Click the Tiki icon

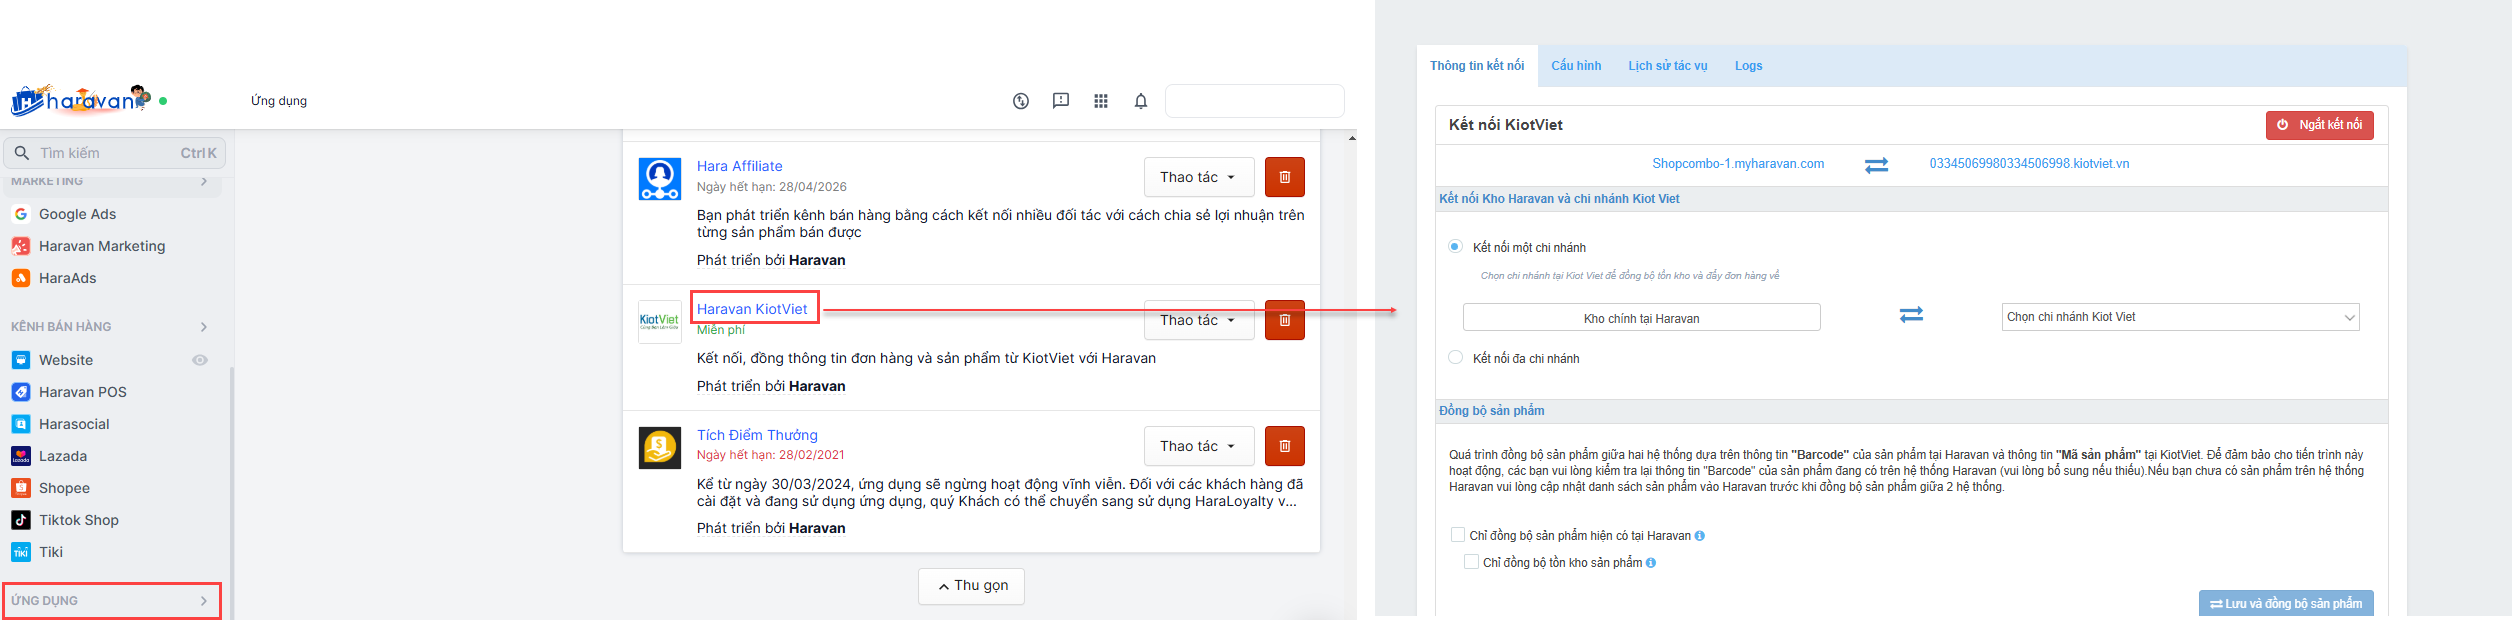21,552
